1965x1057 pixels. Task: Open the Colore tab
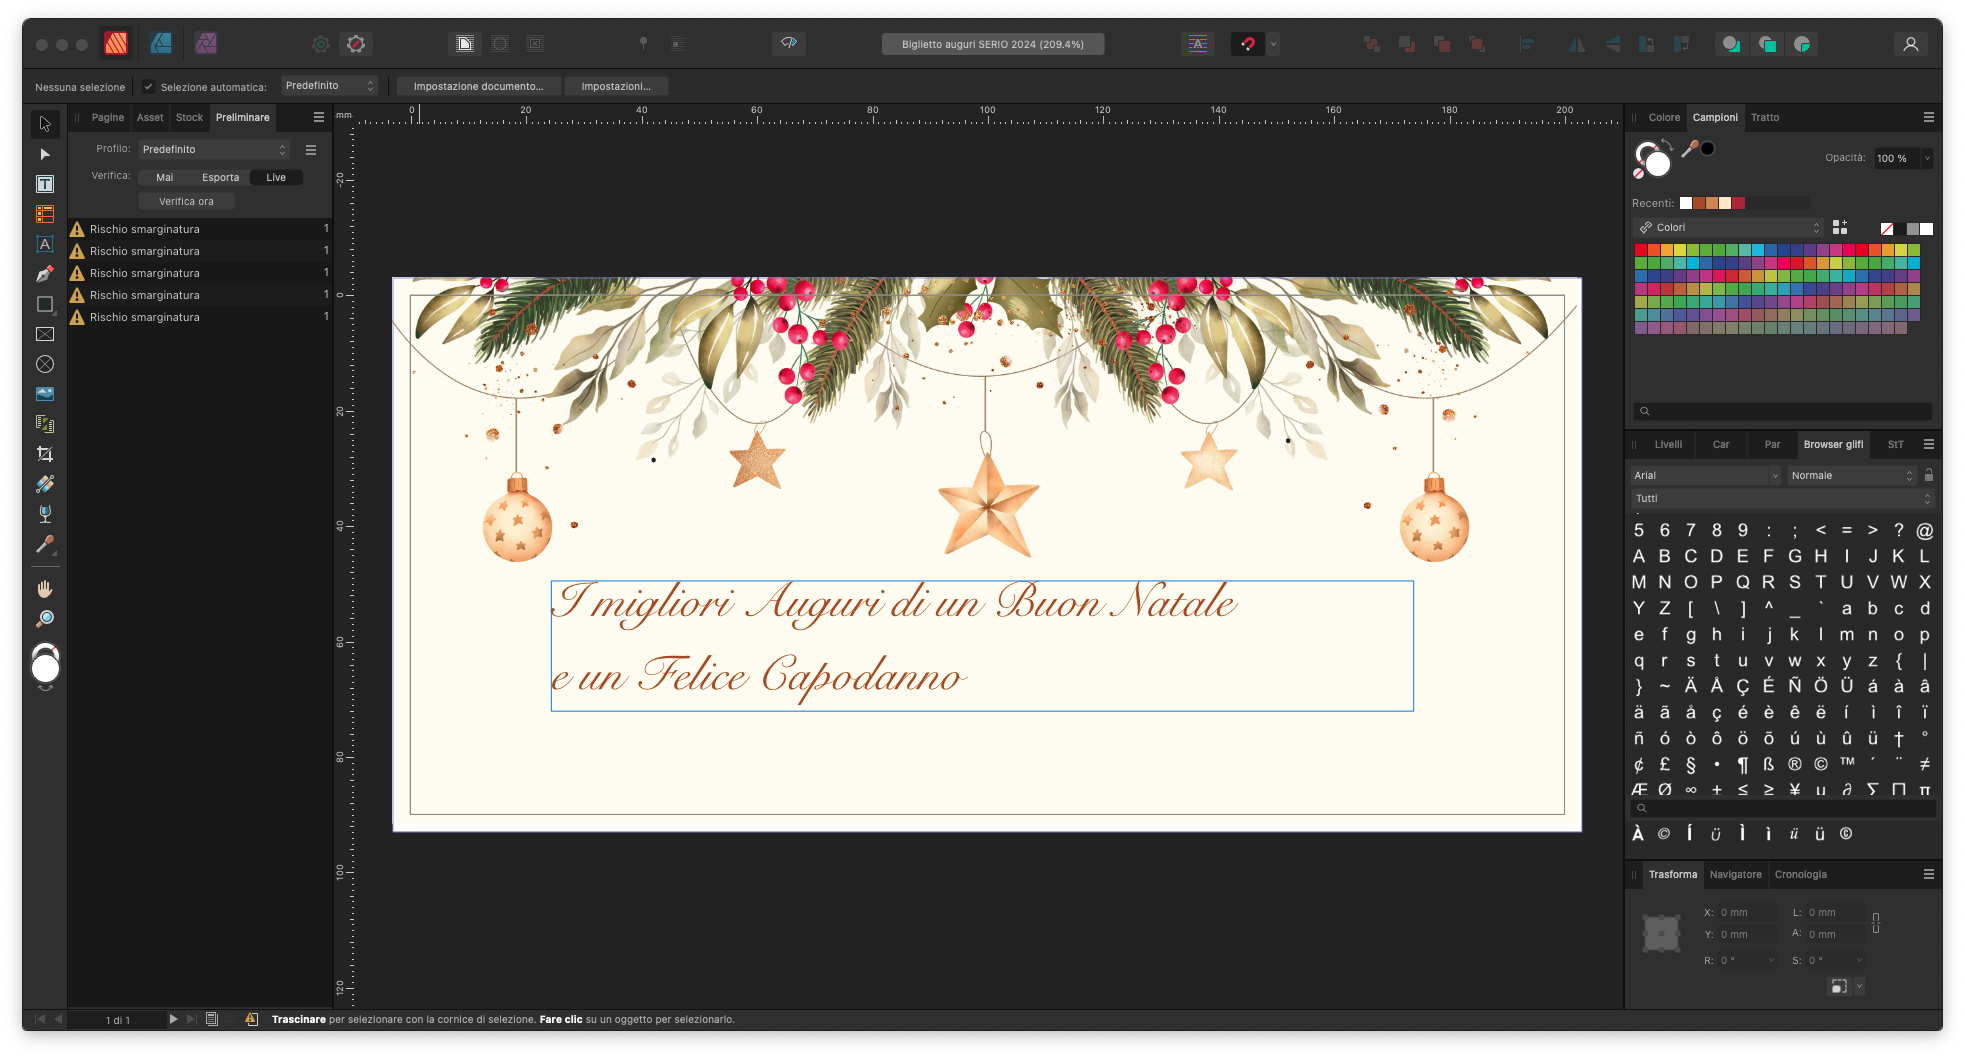tap(1664, 117)
